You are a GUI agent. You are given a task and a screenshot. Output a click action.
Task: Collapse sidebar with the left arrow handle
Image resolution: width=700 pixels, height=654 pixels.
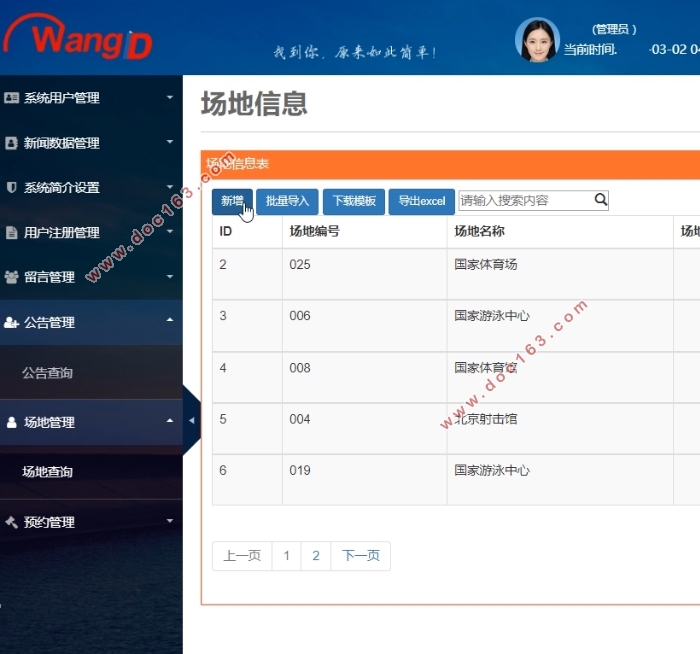tap(192, 421)
